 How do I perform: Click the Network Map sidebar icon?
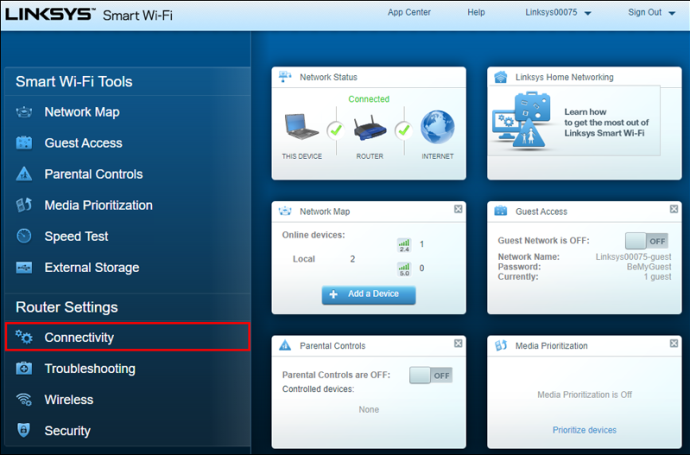click(24, 112)
